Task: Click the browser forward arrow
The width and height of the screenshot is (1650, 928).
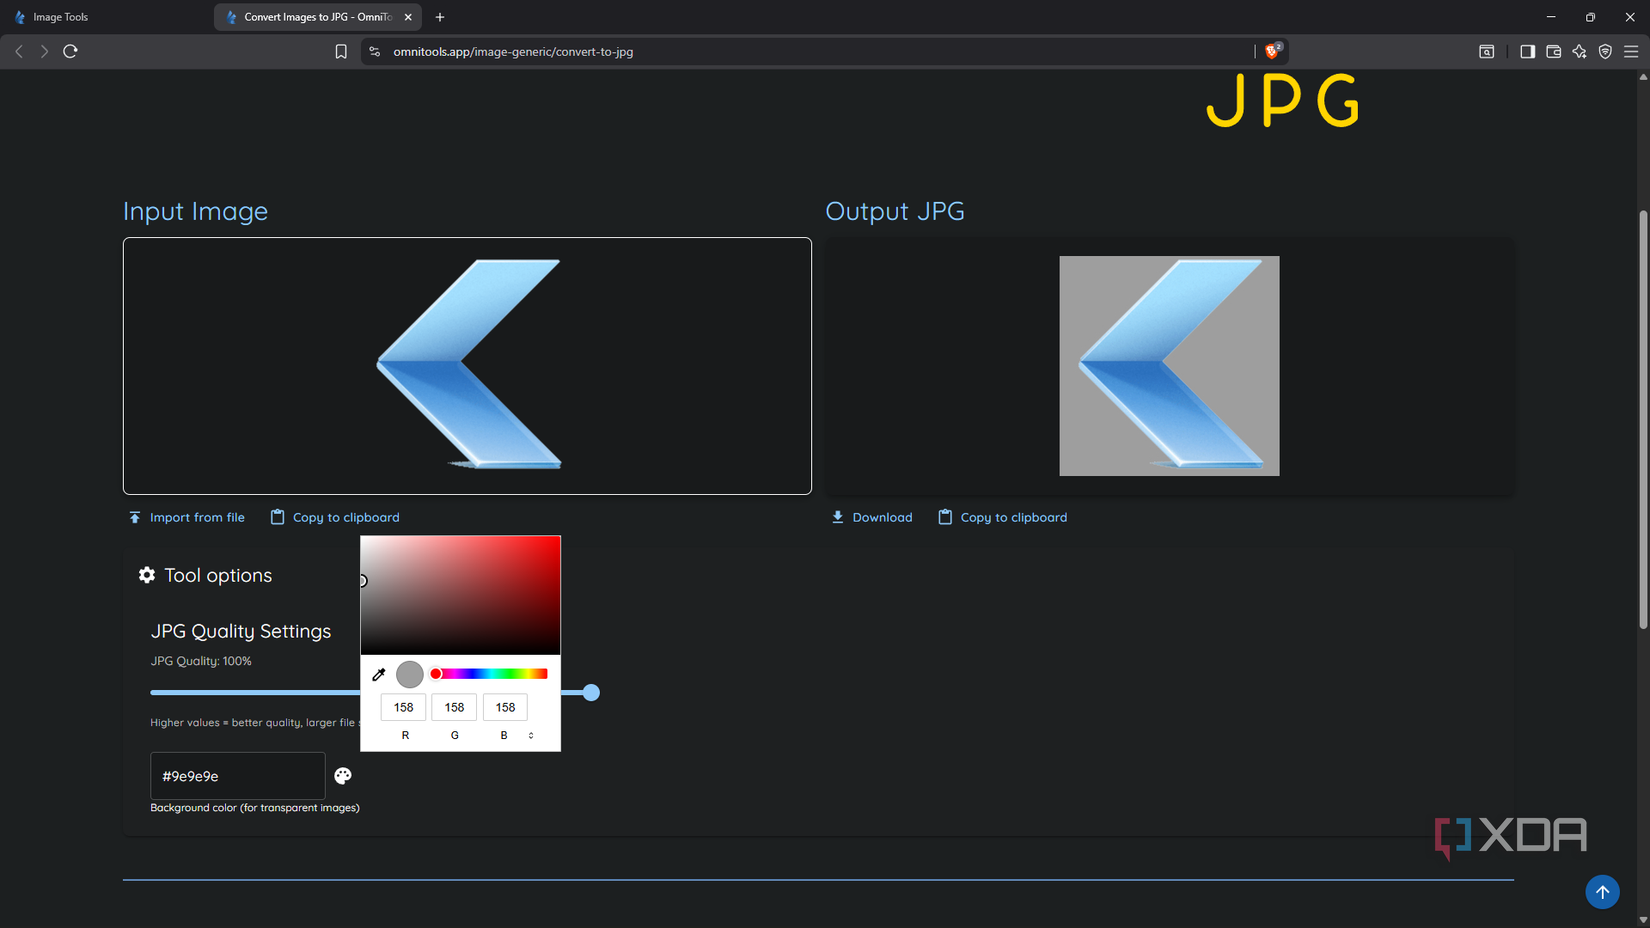Action: click(44, 51)
